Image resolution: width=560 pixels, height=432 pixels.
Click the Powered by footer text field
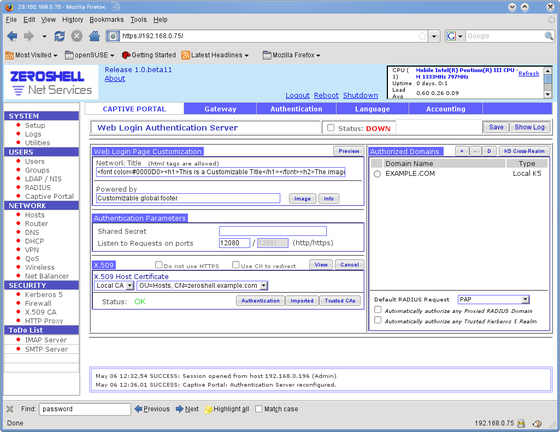click(x=188, y=199)
